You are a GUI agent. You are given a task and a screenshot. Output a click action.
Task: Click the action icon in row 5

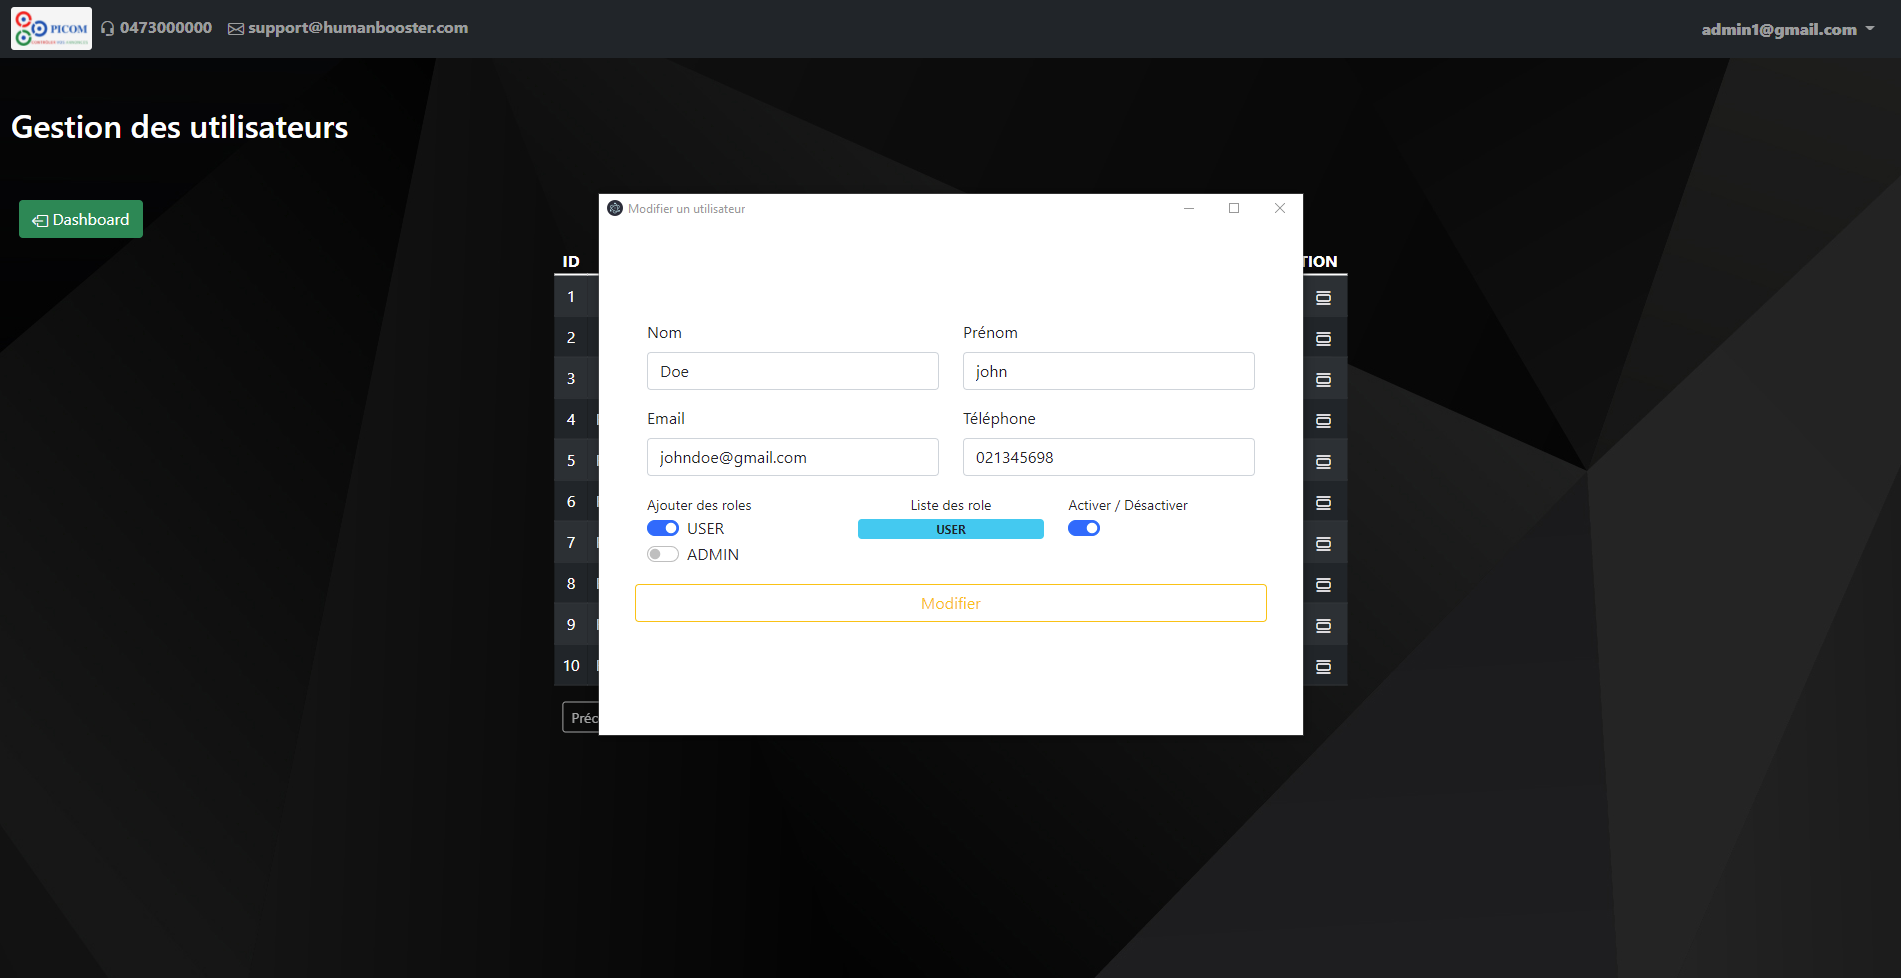(x=1323, y=461)
